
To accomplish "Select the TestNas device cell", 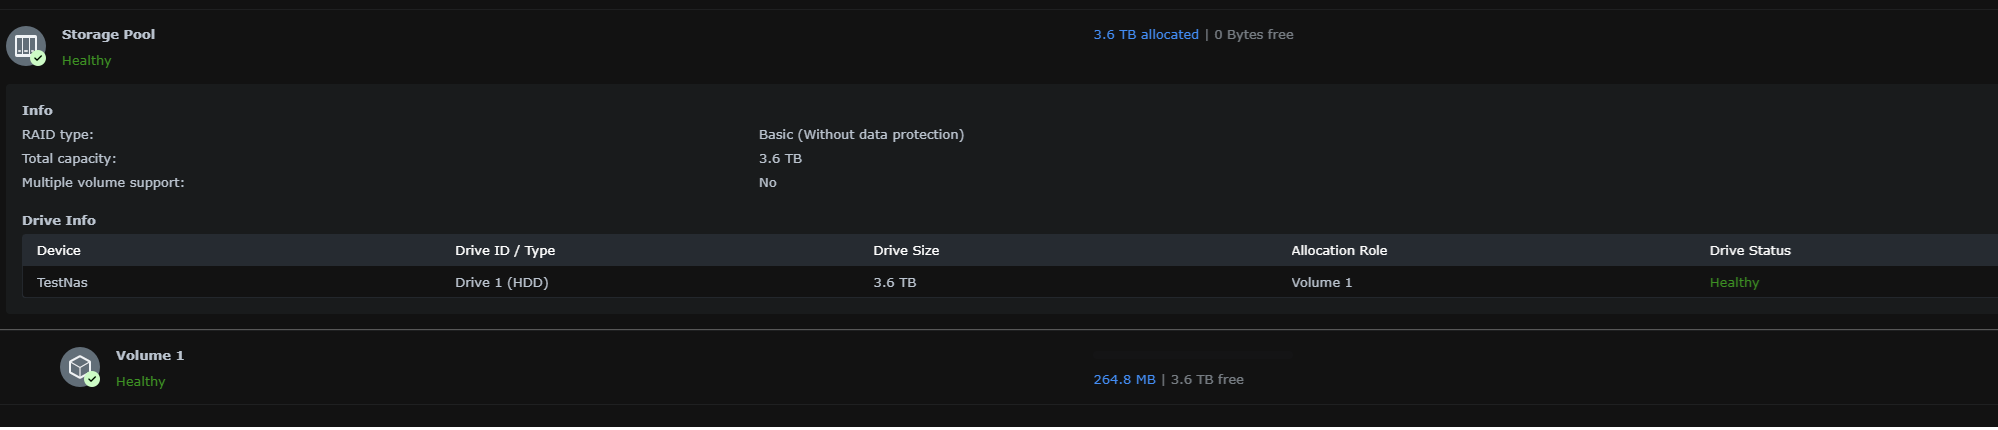I will [62, 282].
